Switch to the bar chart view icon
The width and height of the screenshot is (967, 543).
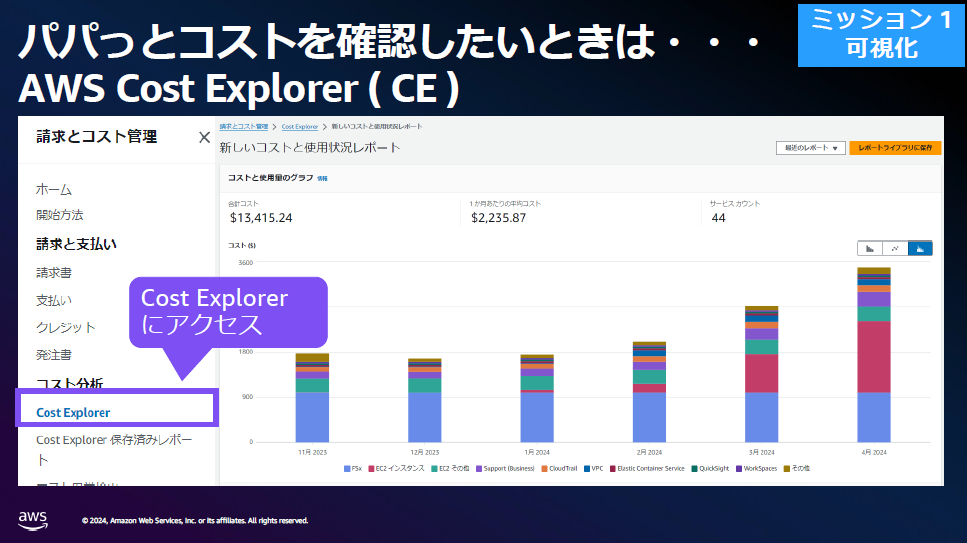[x=870, y=249]
